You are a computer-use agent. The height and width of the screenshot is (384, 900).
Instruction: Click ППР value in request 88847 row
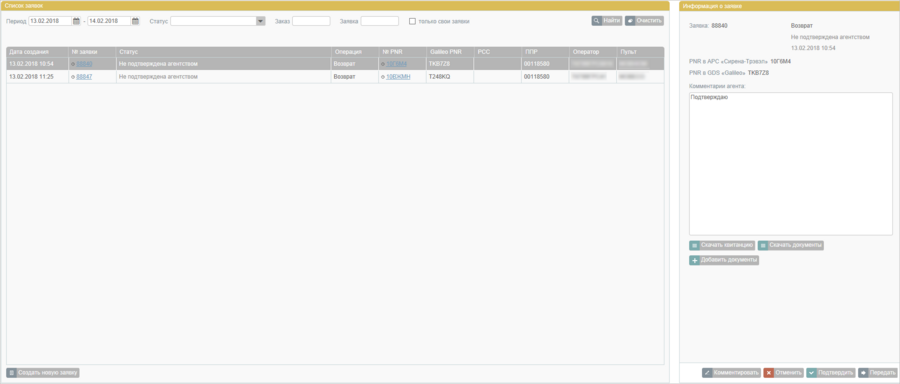click(x=545, y=77)
